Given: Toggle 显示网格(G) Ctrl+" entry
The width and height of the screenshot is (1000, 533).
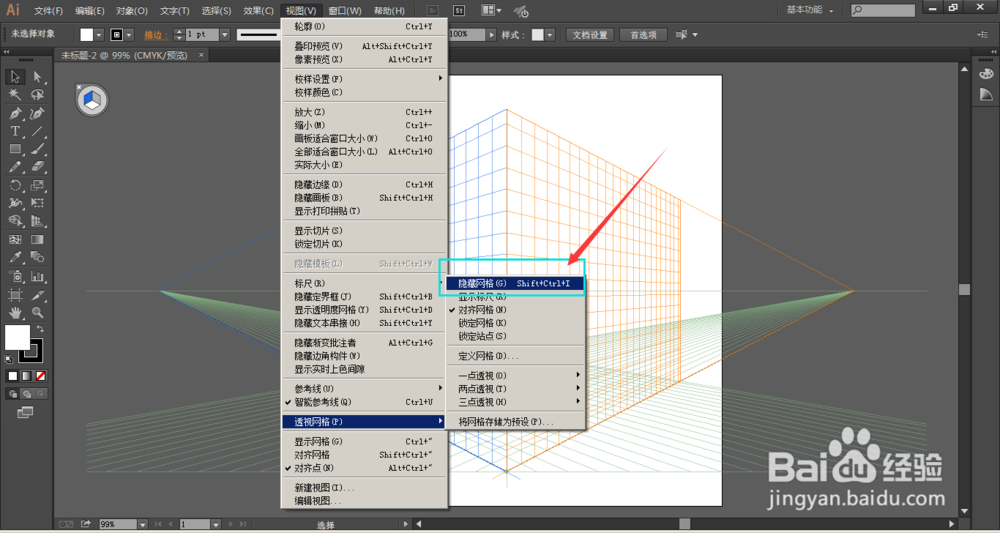Looking at the screenshot, I should click(x=364, y=442).
